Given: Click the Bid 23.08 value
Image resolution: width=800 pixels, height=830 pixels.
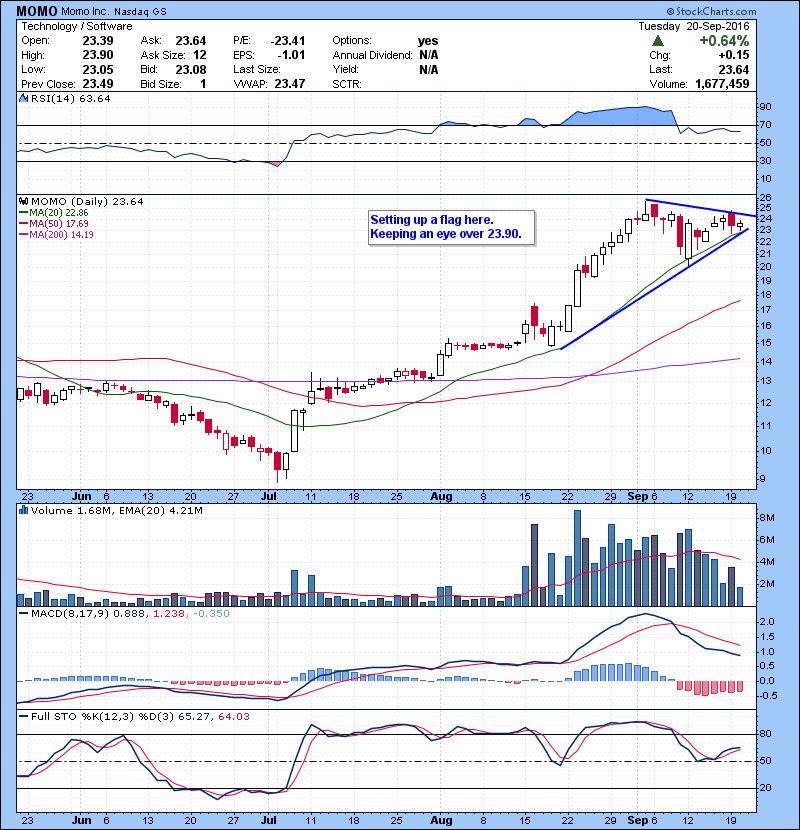Looking at the screenshot, I should (x=191, y=69).
